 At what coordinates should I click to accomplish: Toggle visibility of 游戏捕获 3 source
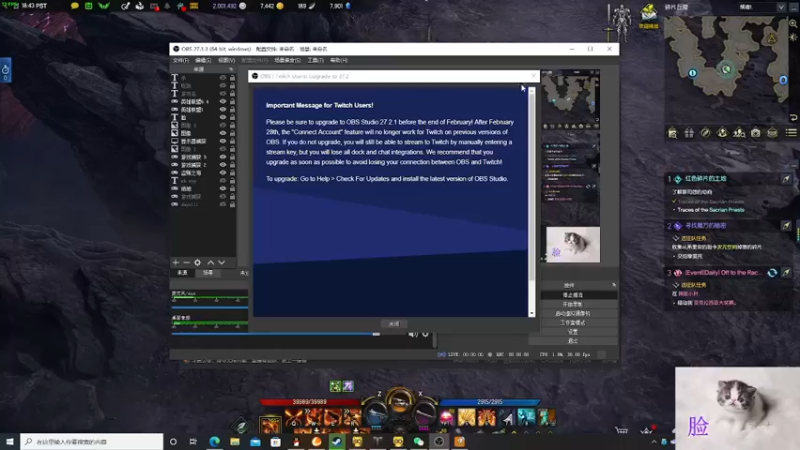tap(222, 157)
